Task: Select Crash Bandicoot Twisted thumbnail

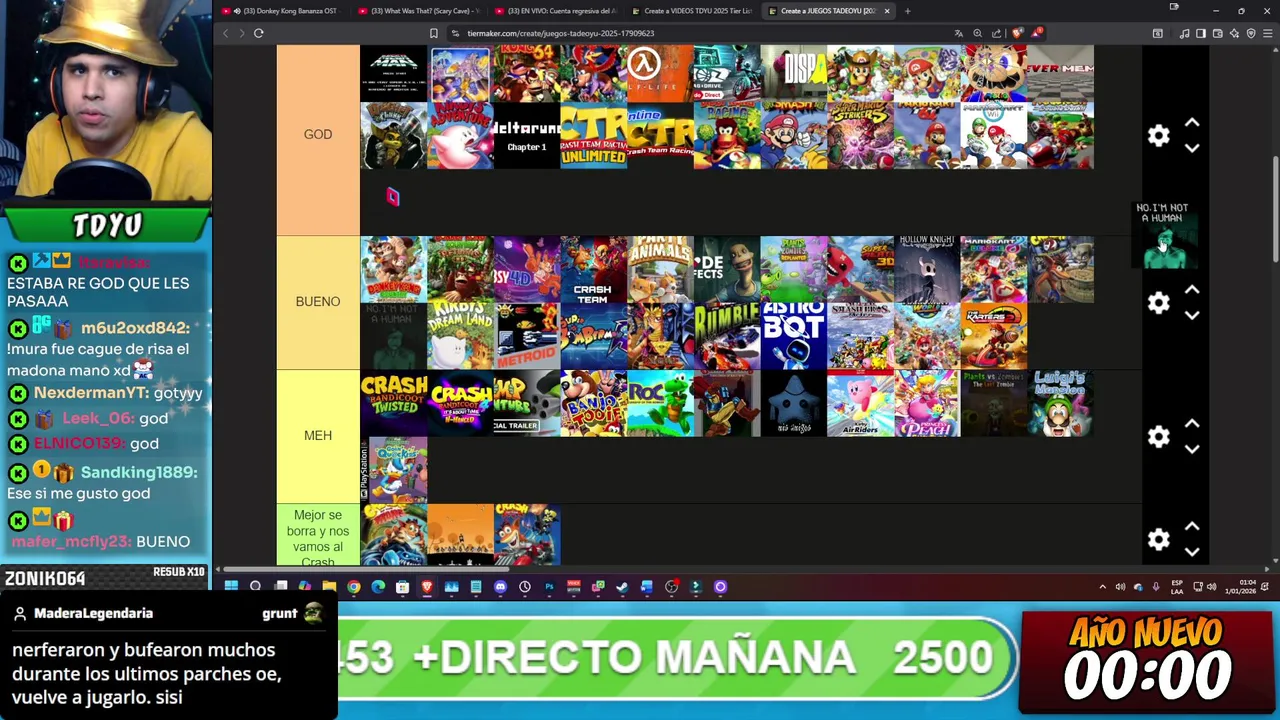Action: [x=393, y=404]
